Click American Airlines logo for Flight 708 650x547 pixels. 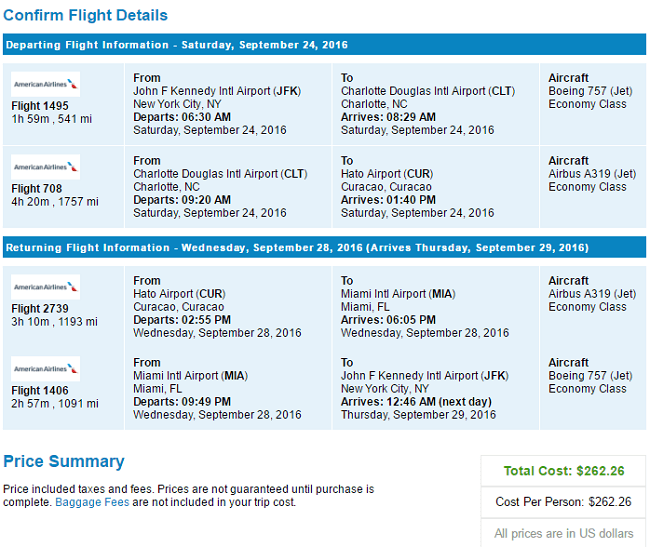coord(45,167)
